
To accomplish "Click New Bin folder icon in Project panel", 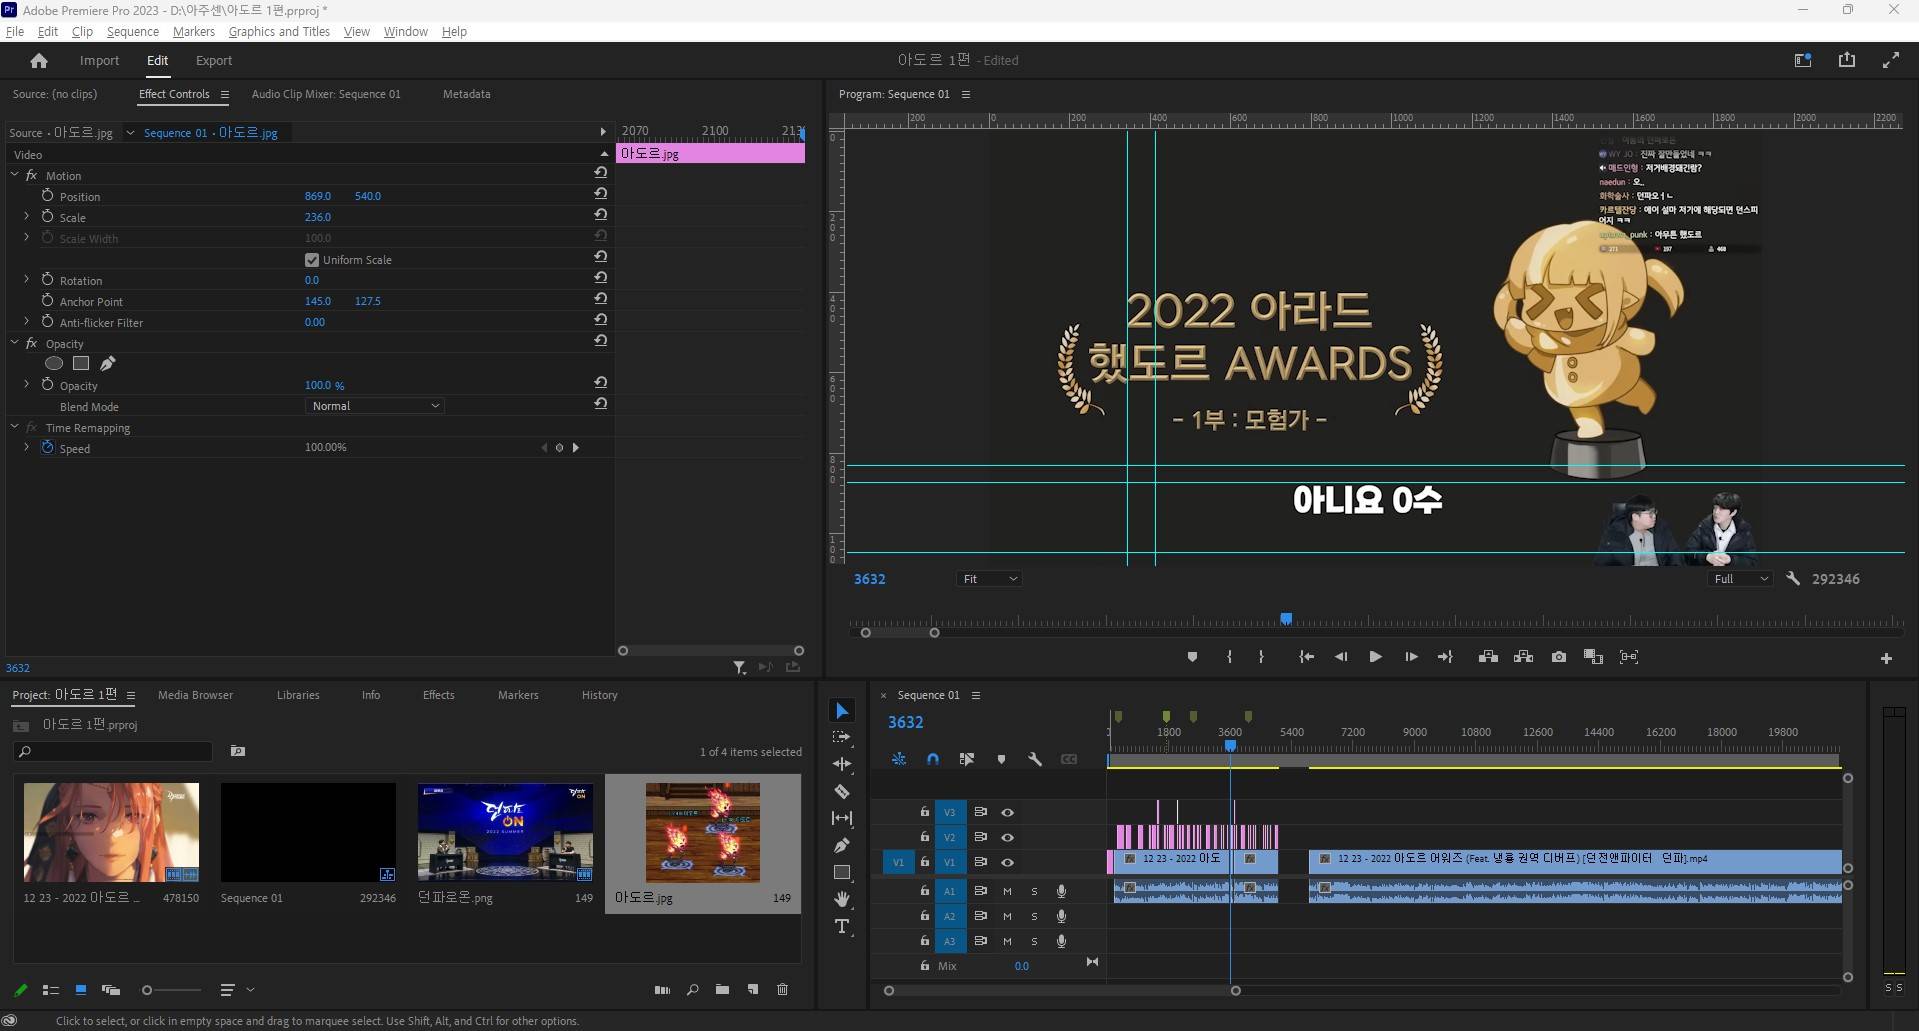I will 722,990.
